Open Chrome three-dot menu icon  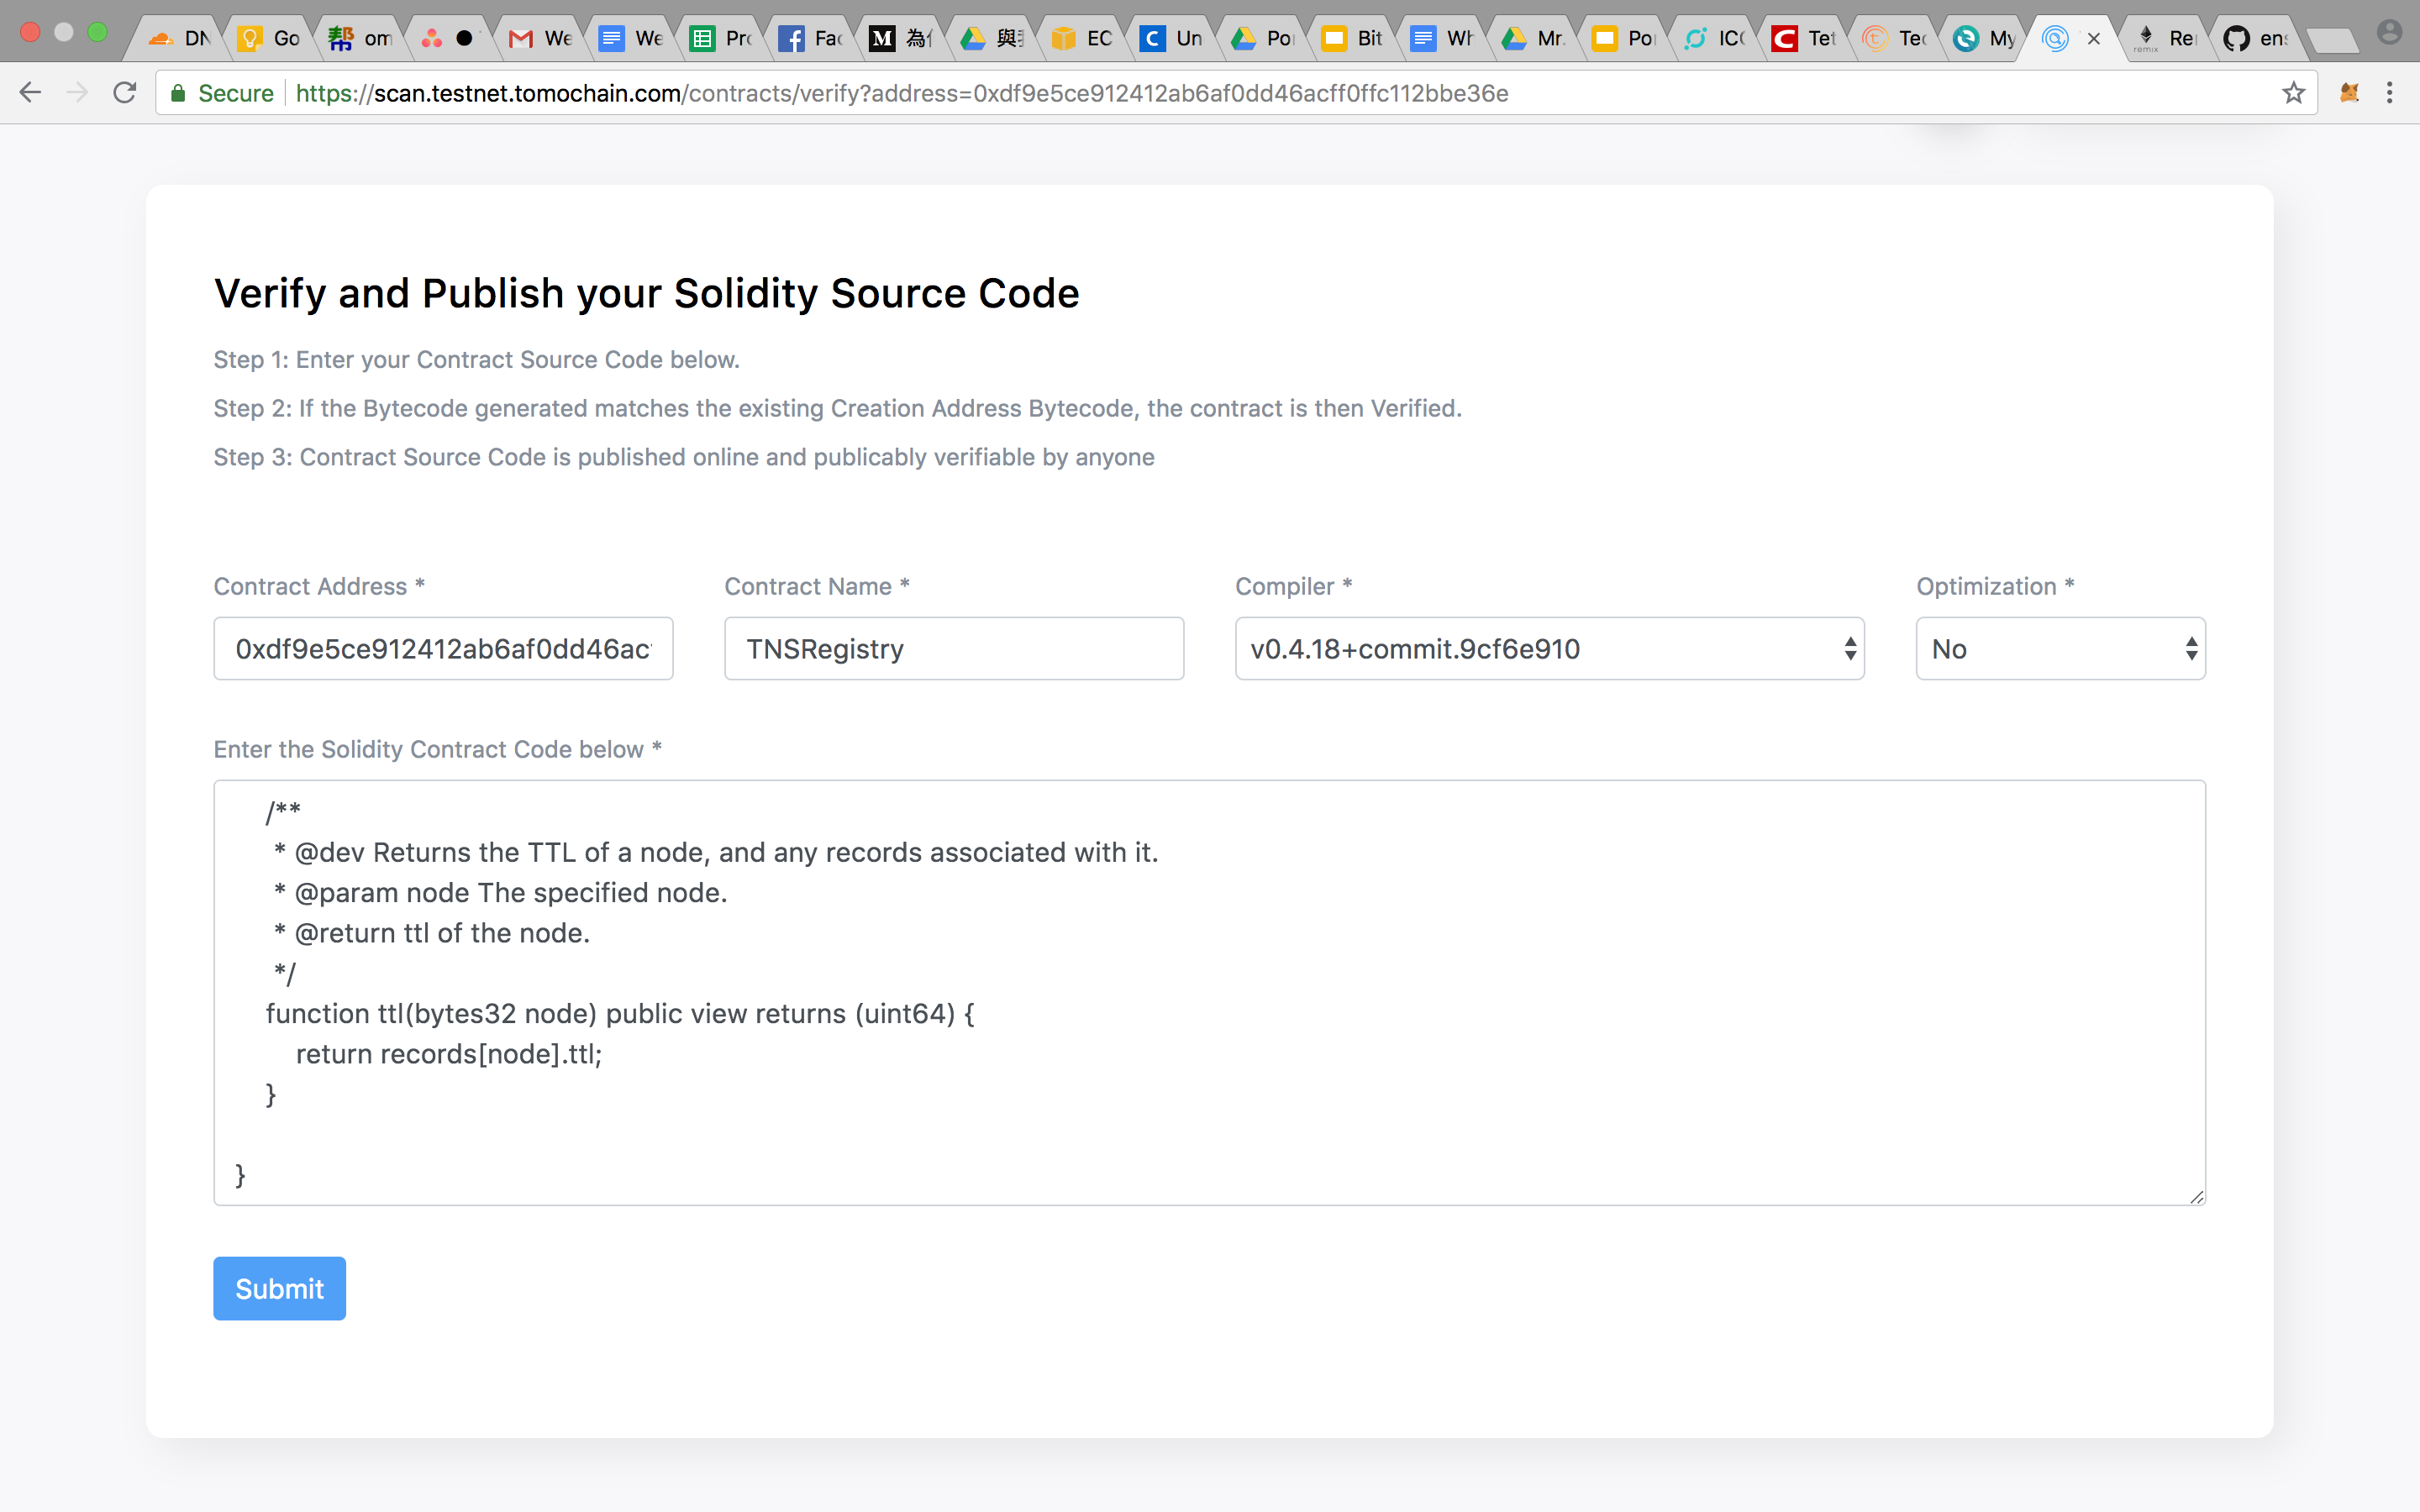pos(2390,93)
